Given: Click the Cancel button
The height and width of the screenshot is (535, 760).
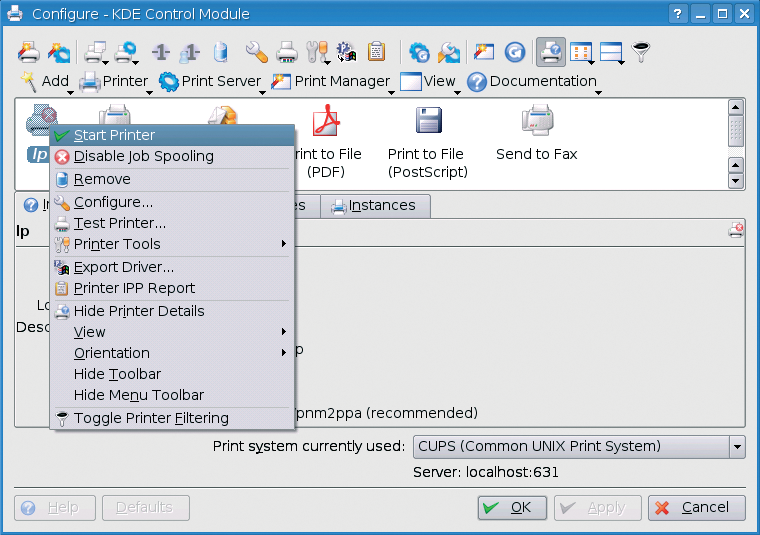Looking at the screenshot, I should (697, 507).
